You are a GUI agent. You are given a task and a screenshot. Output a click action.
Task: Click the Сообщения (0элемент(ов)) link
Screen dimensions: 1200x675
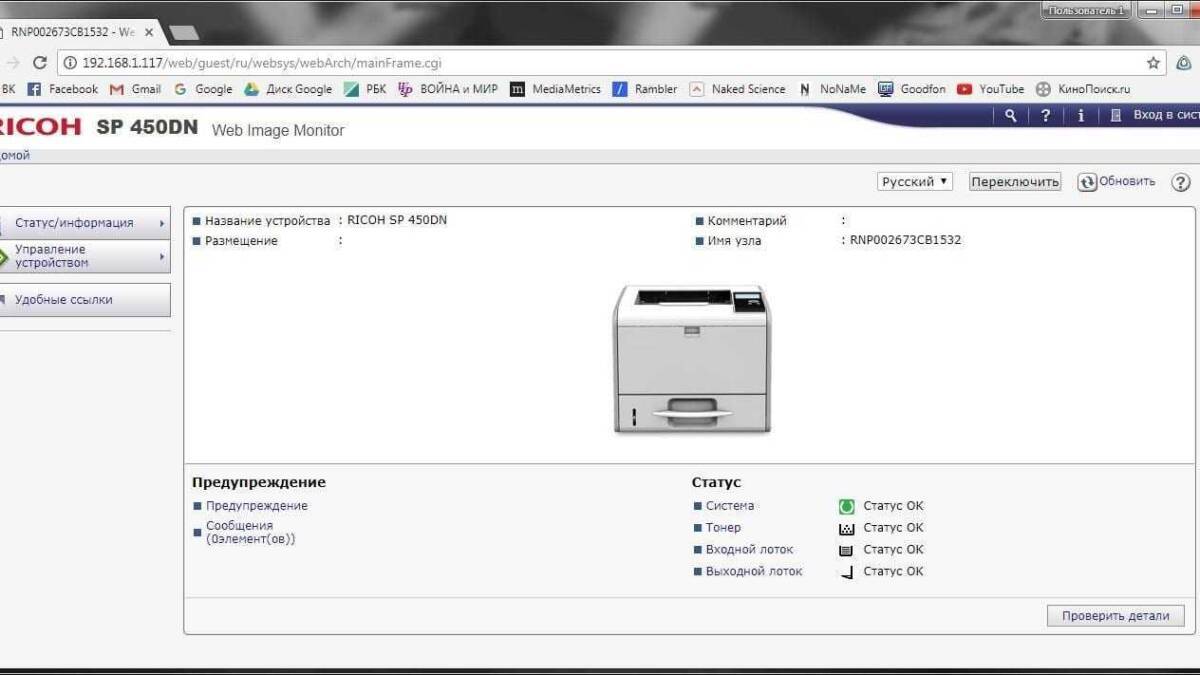click(250, 532)
